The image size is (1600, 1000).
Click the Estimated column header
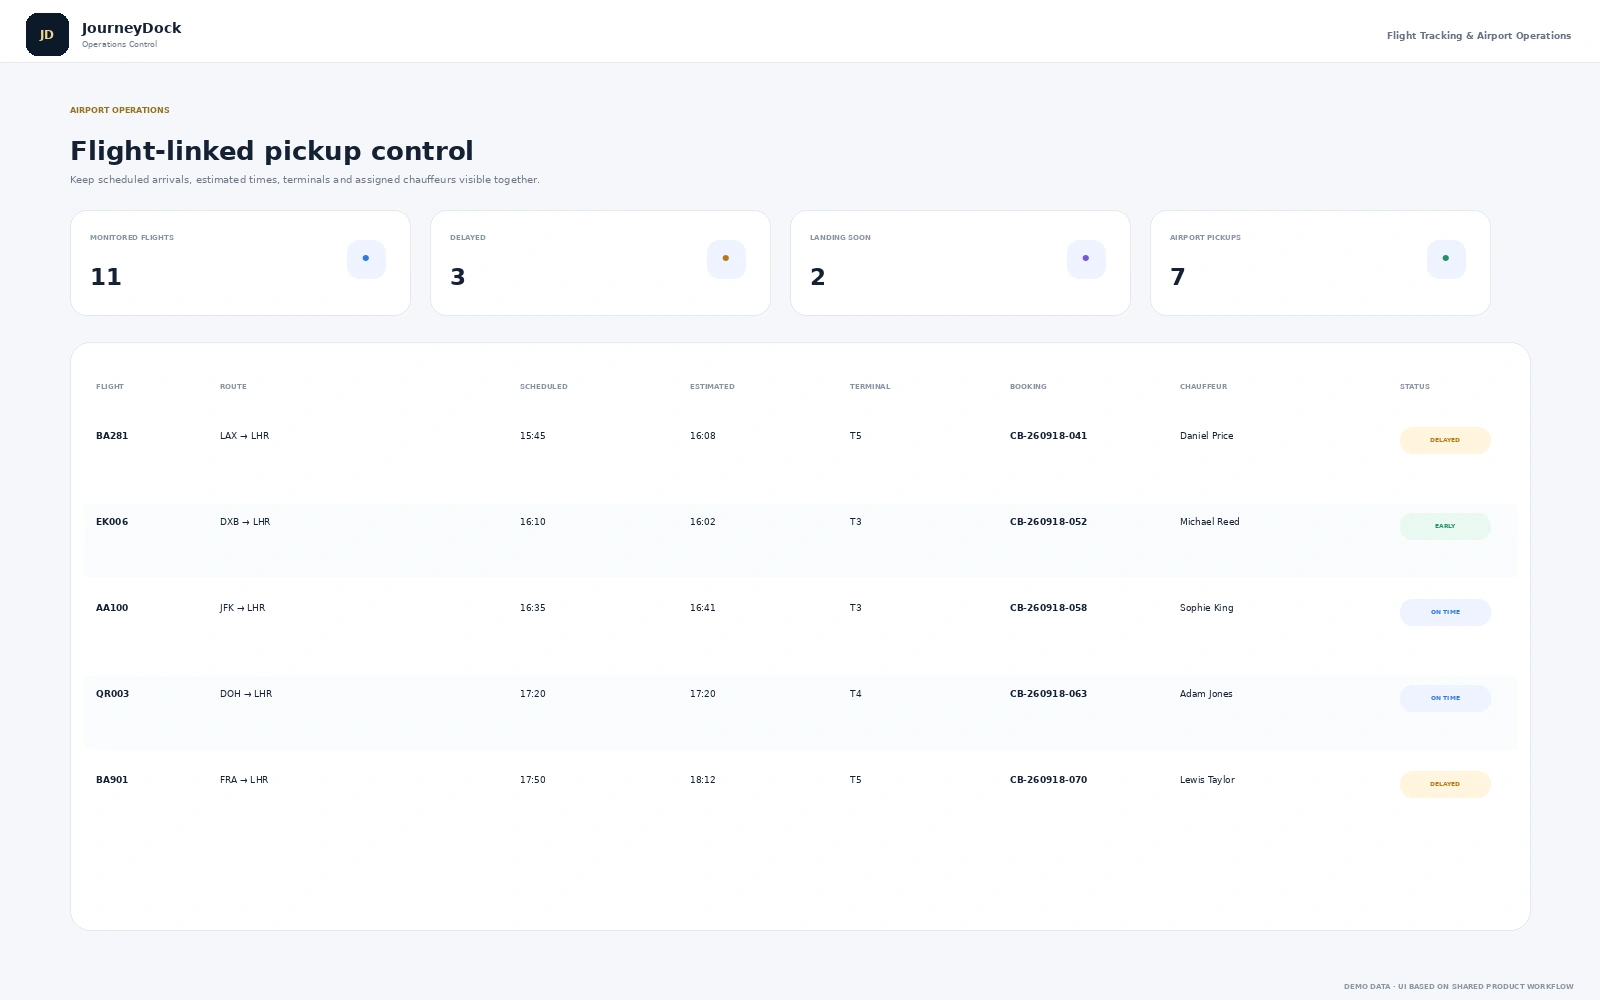coord(712,387)
